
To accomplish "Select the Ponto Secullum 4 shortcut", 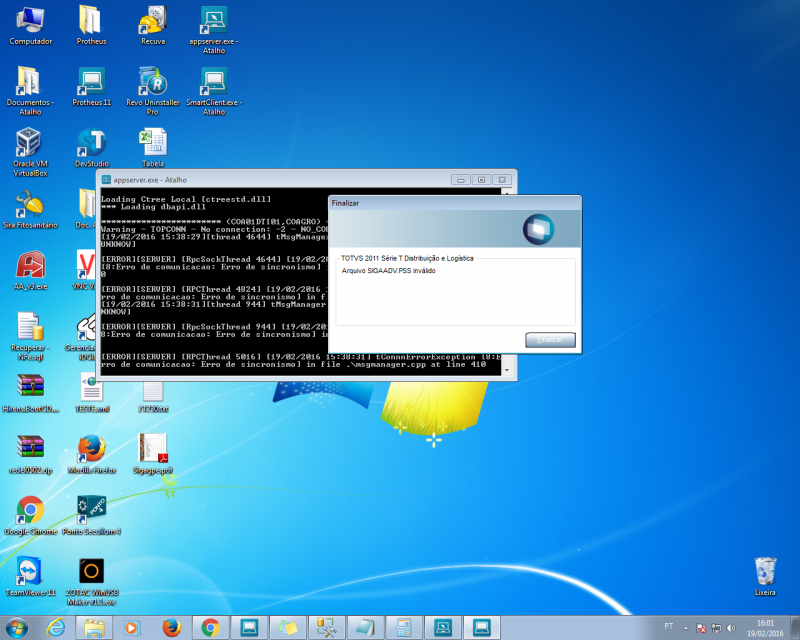I will 91,515.
